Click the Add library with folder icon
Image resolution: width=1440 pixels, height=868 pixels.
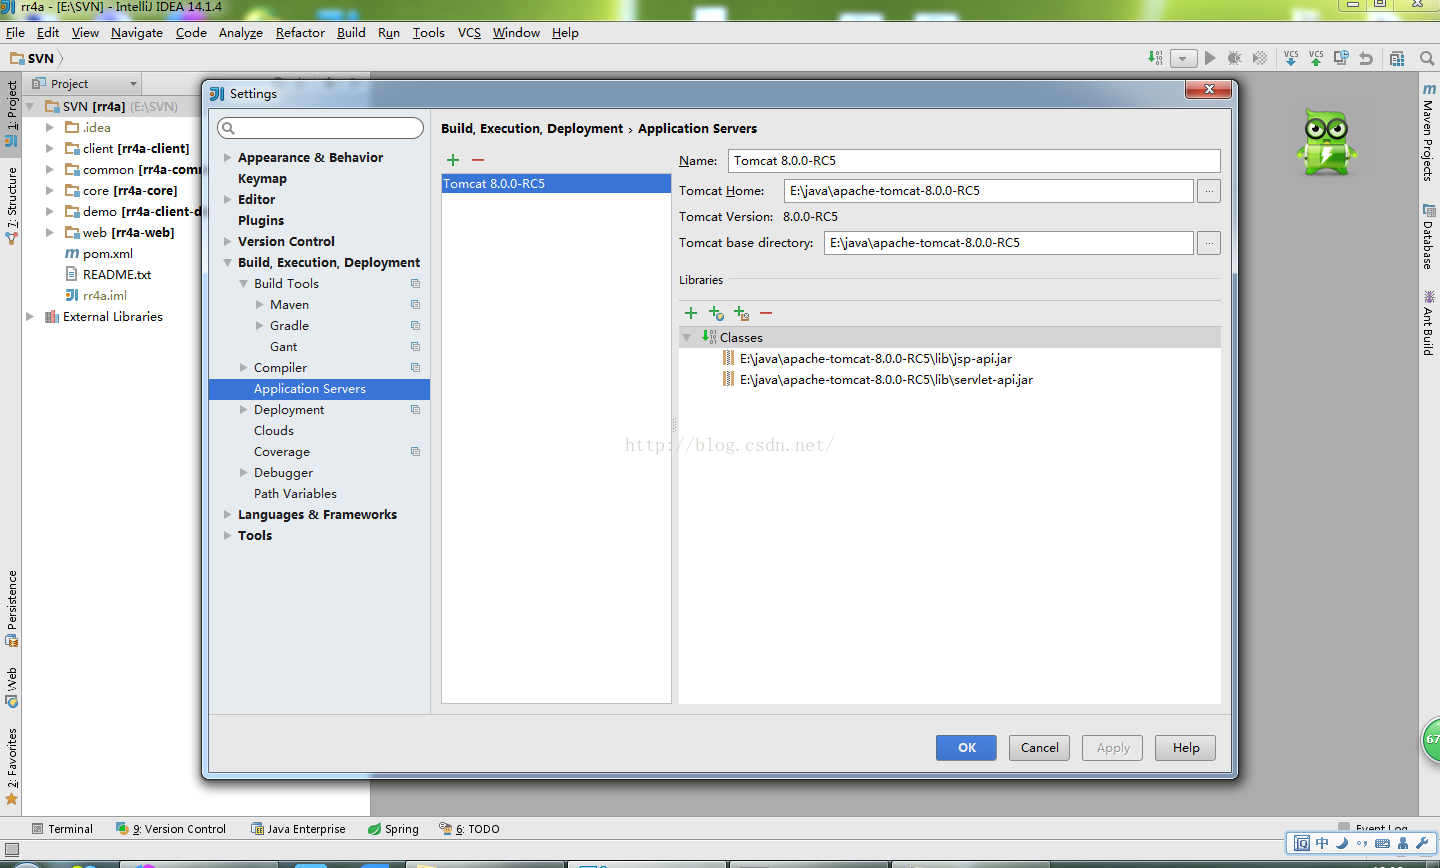tap(741, 313)
